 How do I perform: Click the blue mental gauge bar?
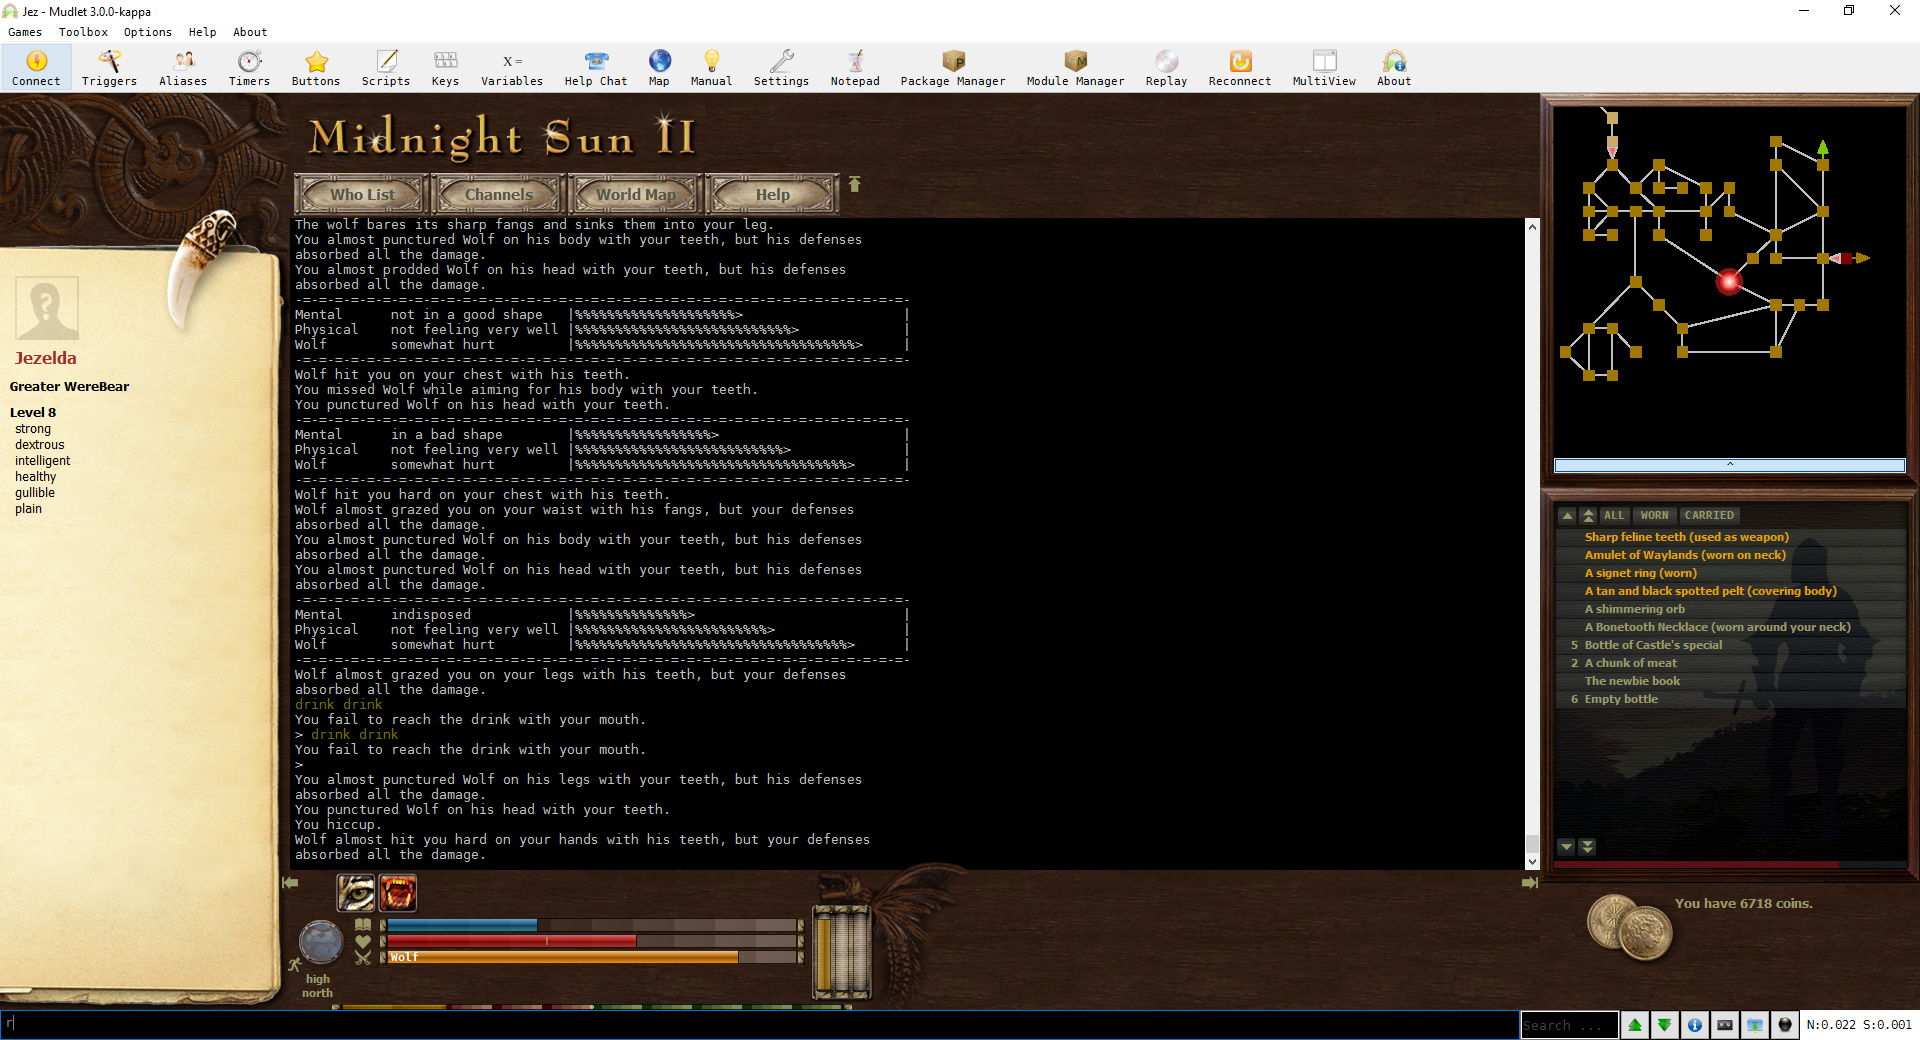coord(592,925)
